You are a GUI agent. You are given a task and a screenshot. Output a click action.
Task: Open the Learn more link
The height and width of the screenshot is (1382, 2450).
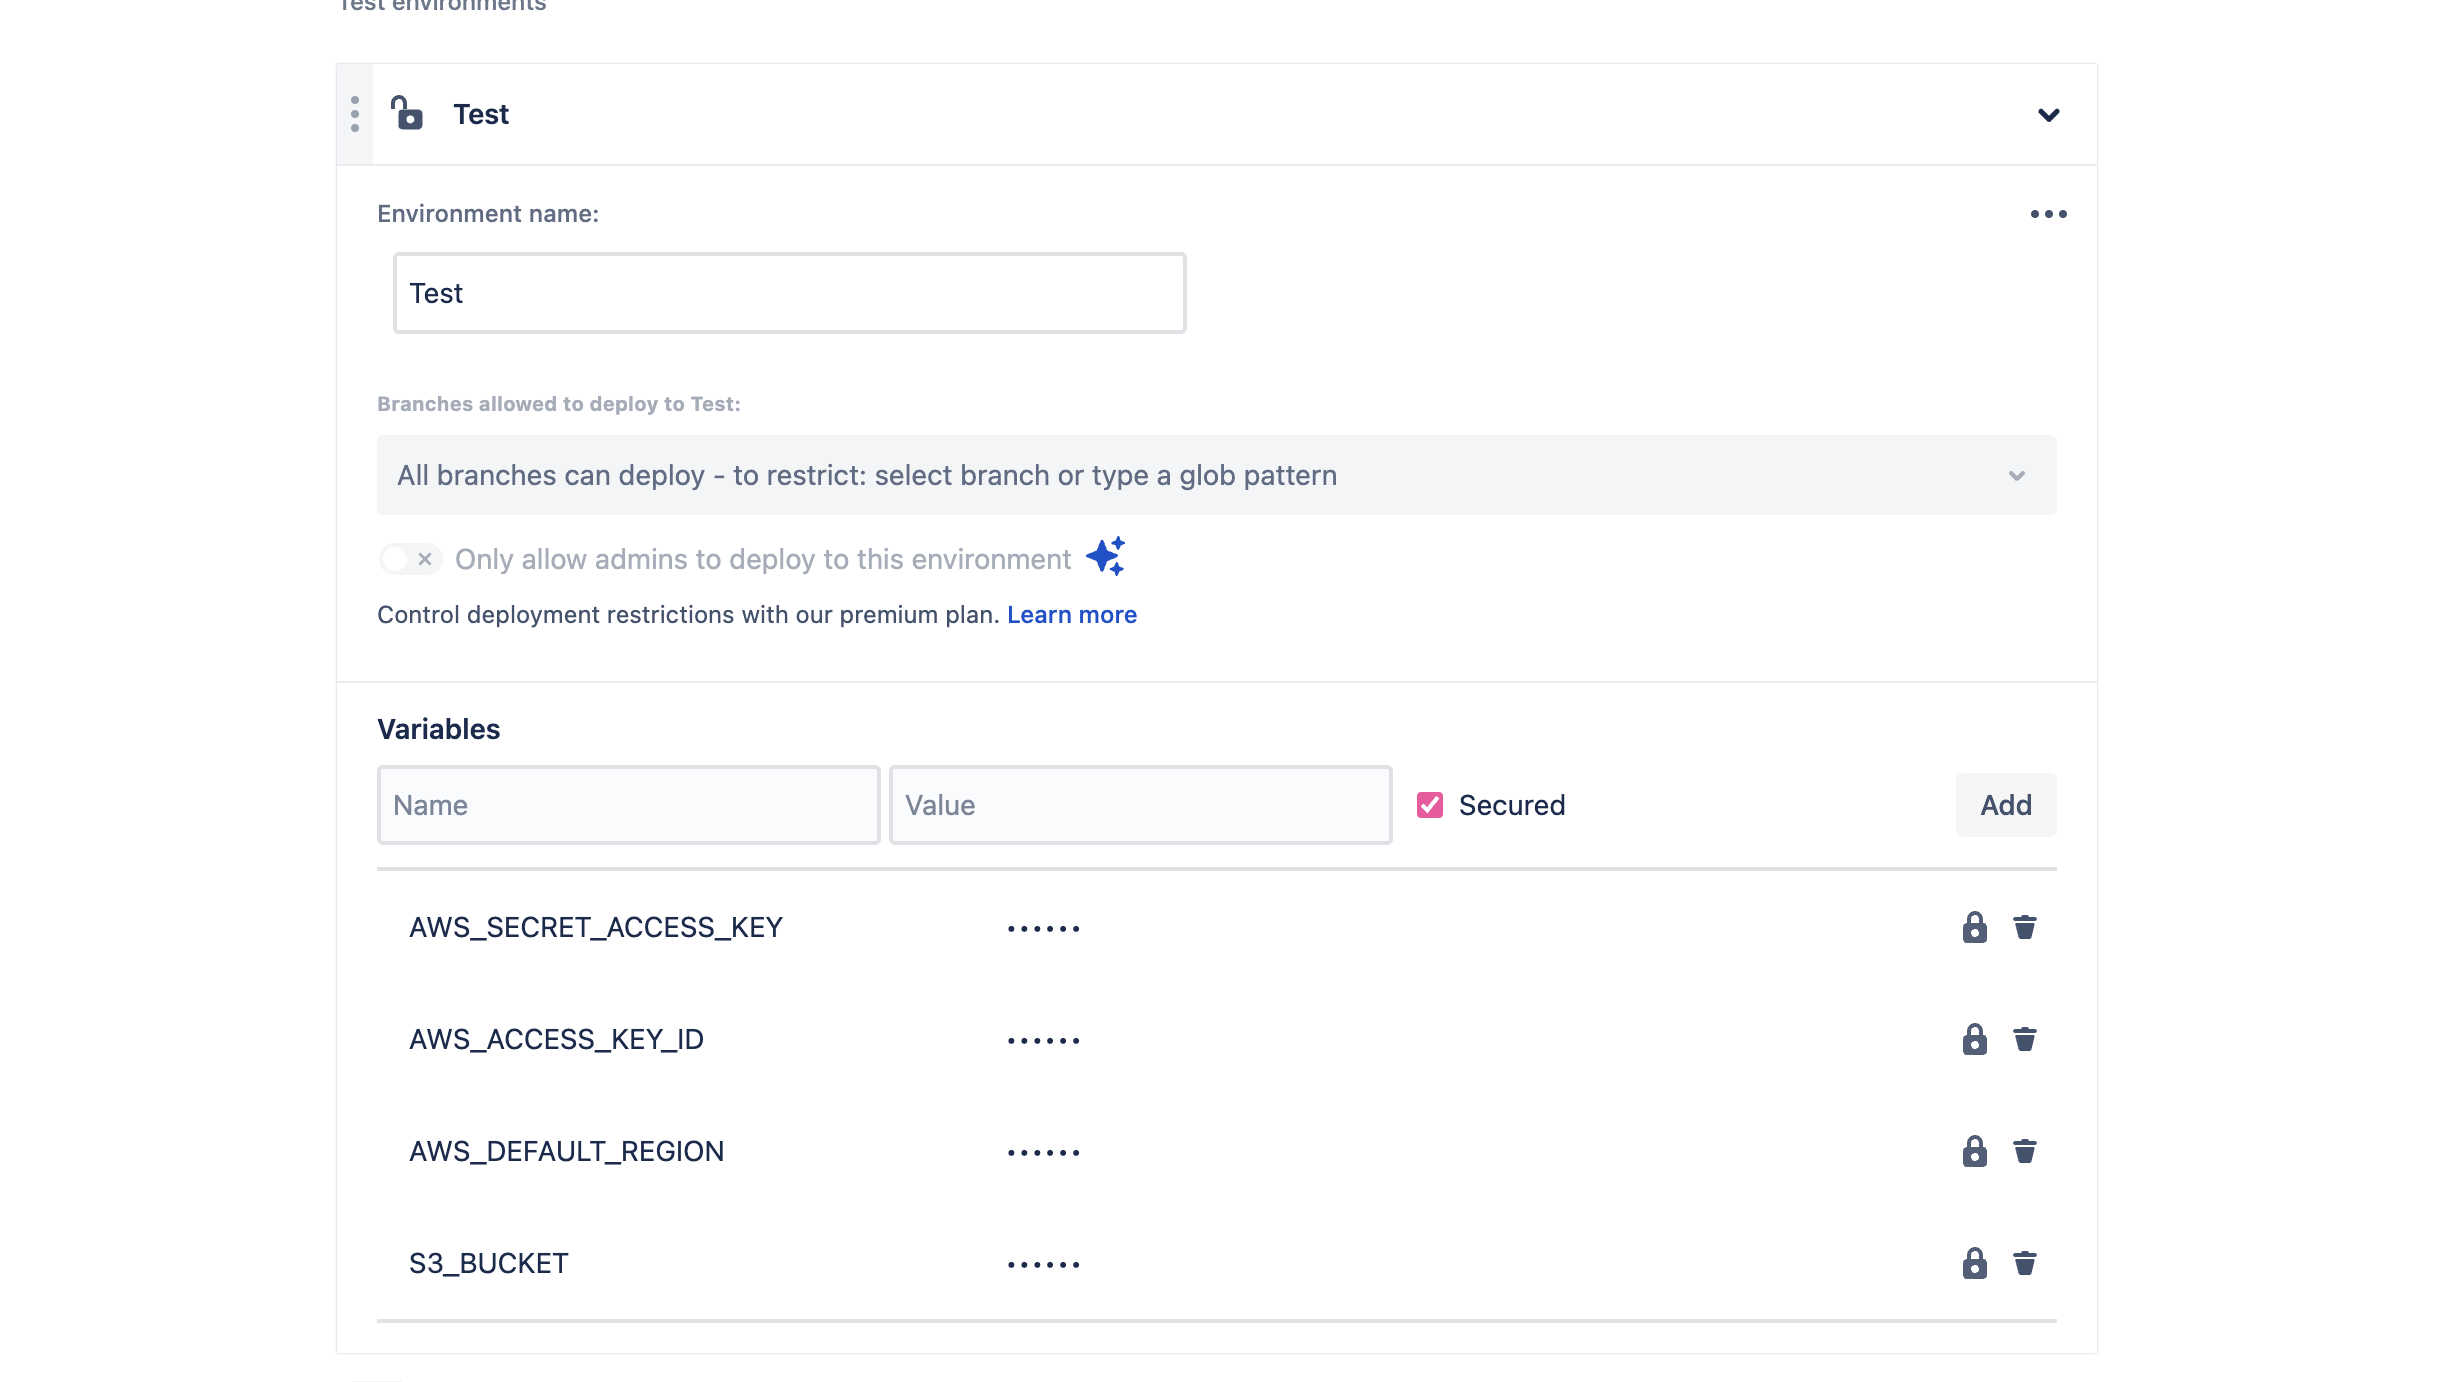click(1071, 615)
